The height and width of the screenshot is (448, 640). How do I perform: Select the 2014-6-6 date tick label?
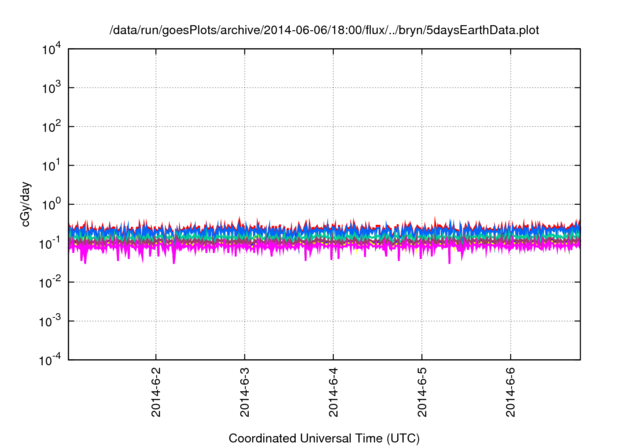[x=511, y=392]
